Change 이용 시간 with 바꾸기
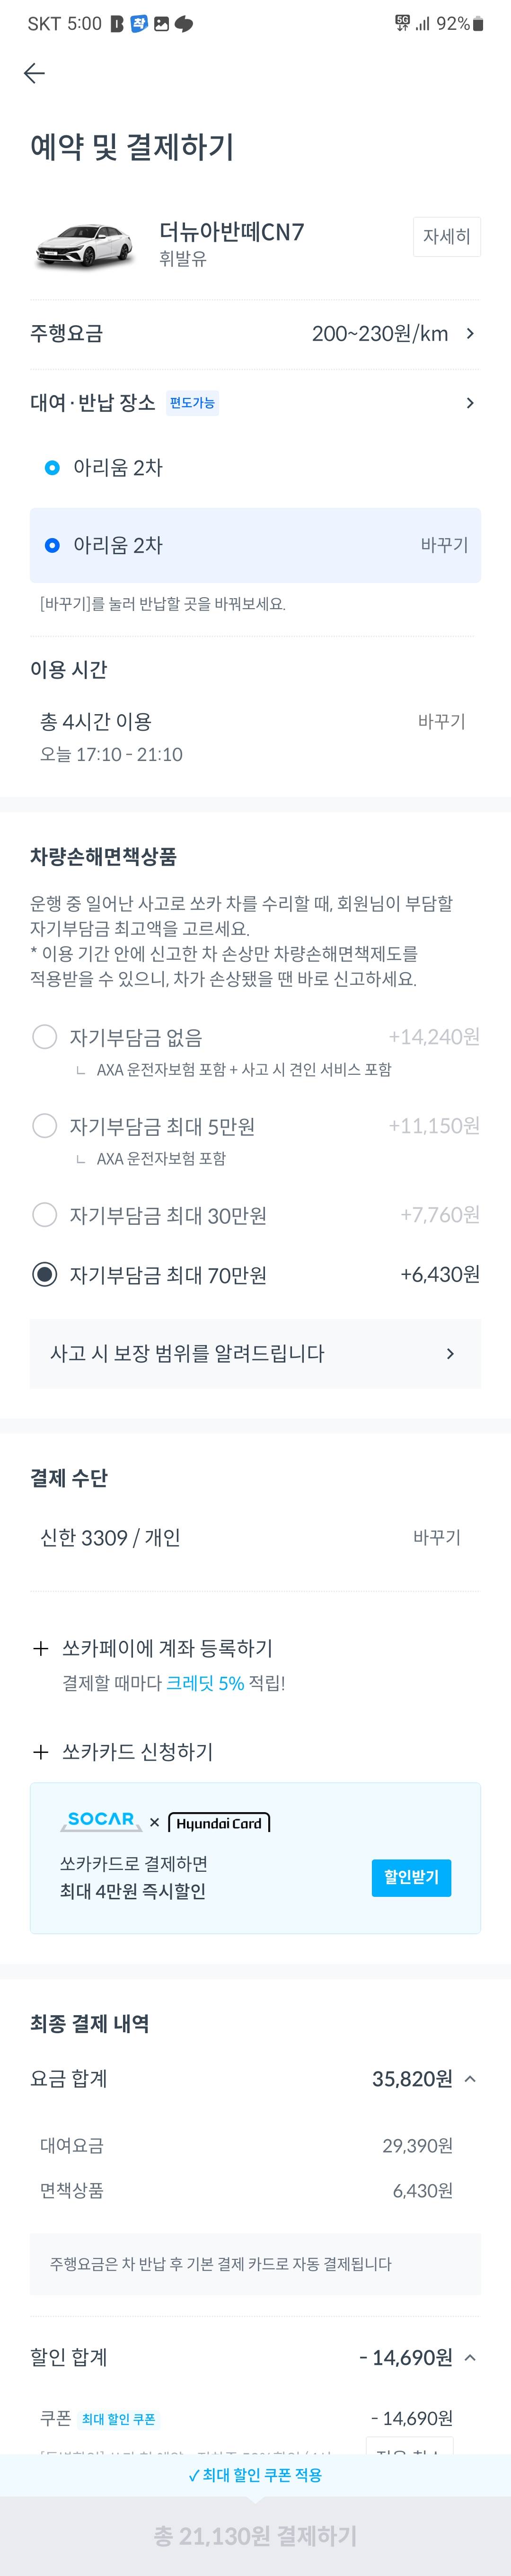 (x=441, y=721)
